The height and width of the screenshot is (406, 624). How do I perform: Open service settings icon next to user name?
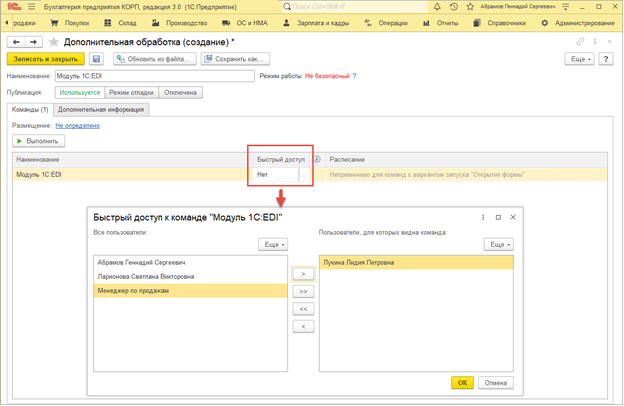pyautogui.click(x=566, y=7)
